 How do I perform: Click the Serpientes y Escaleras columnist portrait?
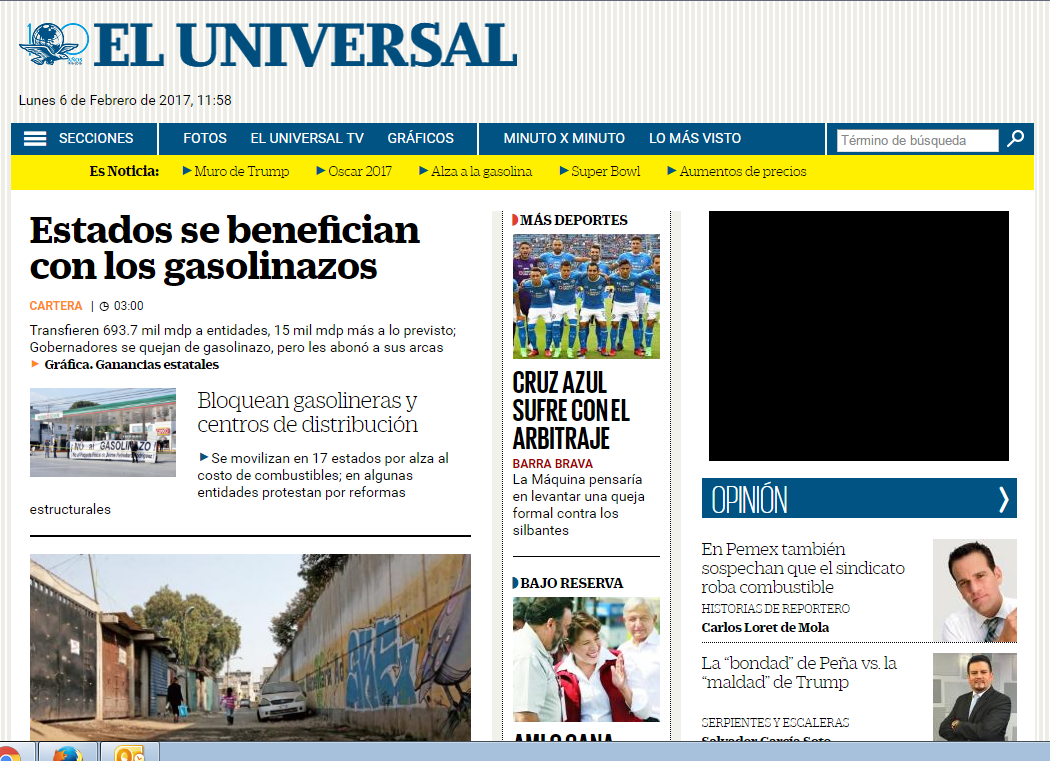974,697
